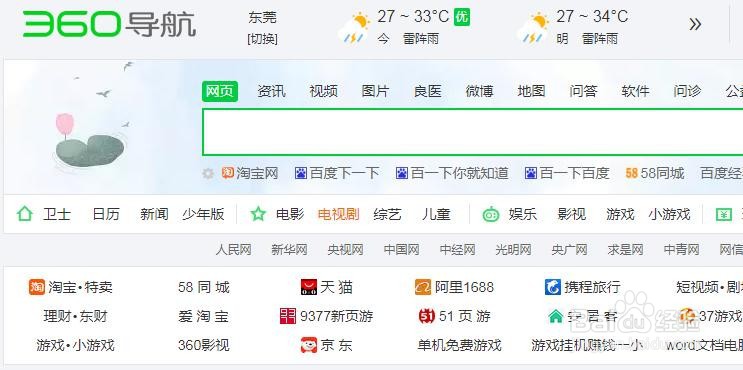The image size is (743, 370).
Task: Click the green star 电影 icon
Action: click(x=258, y=214)
